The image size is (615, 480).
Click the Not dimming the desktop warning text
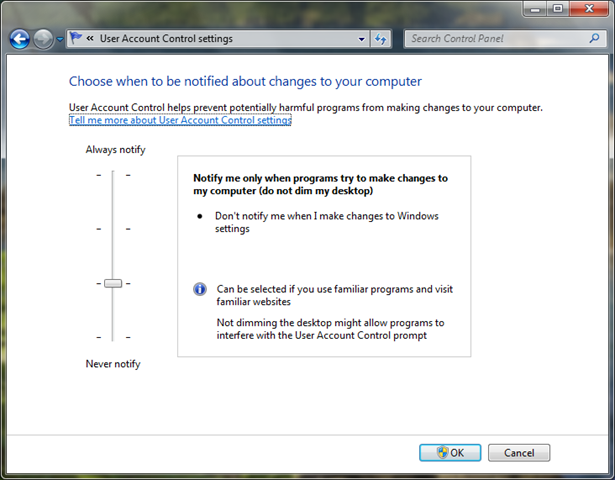tap(330, 329)
